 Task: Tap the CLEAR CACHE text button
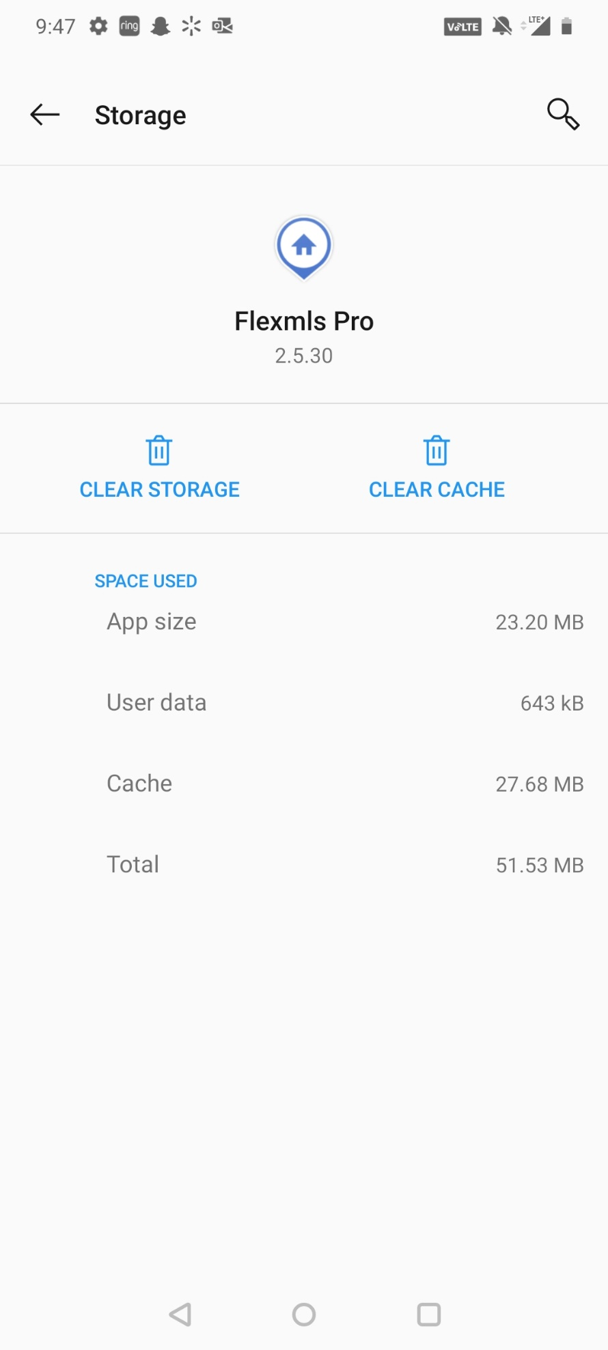coord(437,489)
